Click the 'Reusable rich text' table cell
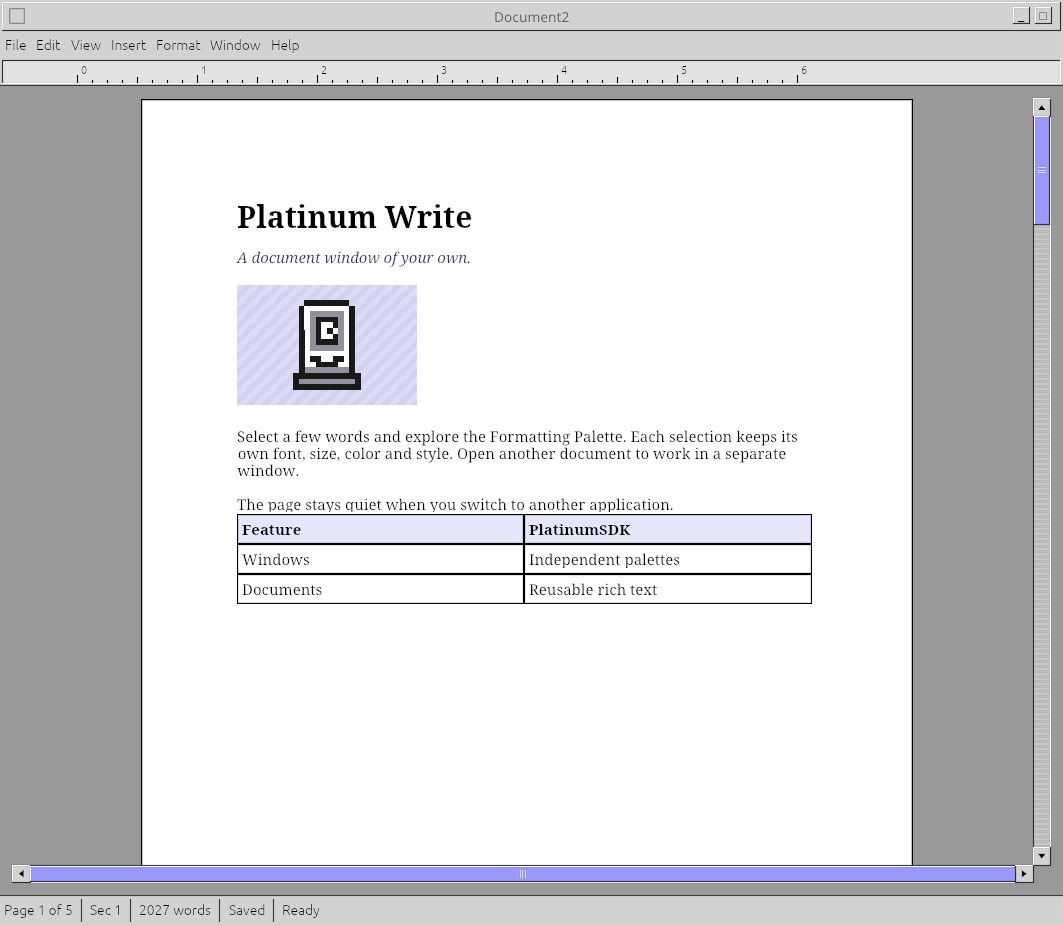The width and height of the screenshot is (1063, 925). [x=667, y=589]
